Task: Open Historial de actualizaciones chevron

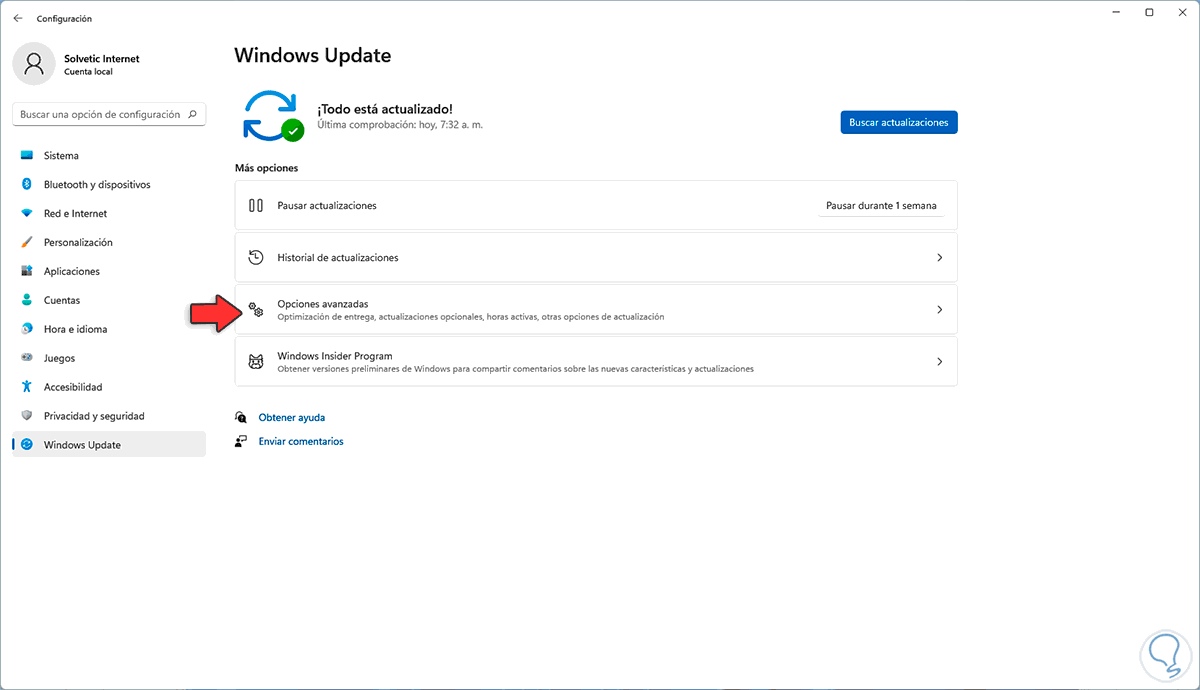Action: click(939, 258)
